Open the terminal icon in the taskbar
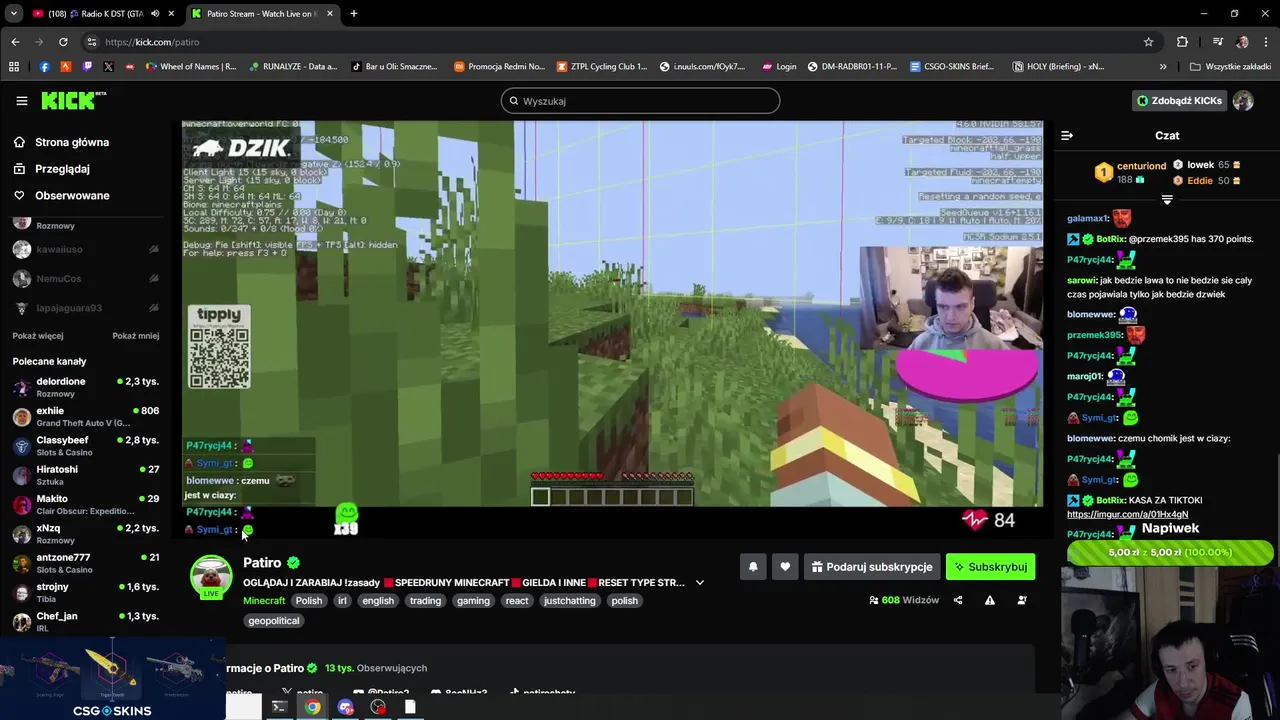Viewport: 1280px width, 720px height. click(279, 707)
